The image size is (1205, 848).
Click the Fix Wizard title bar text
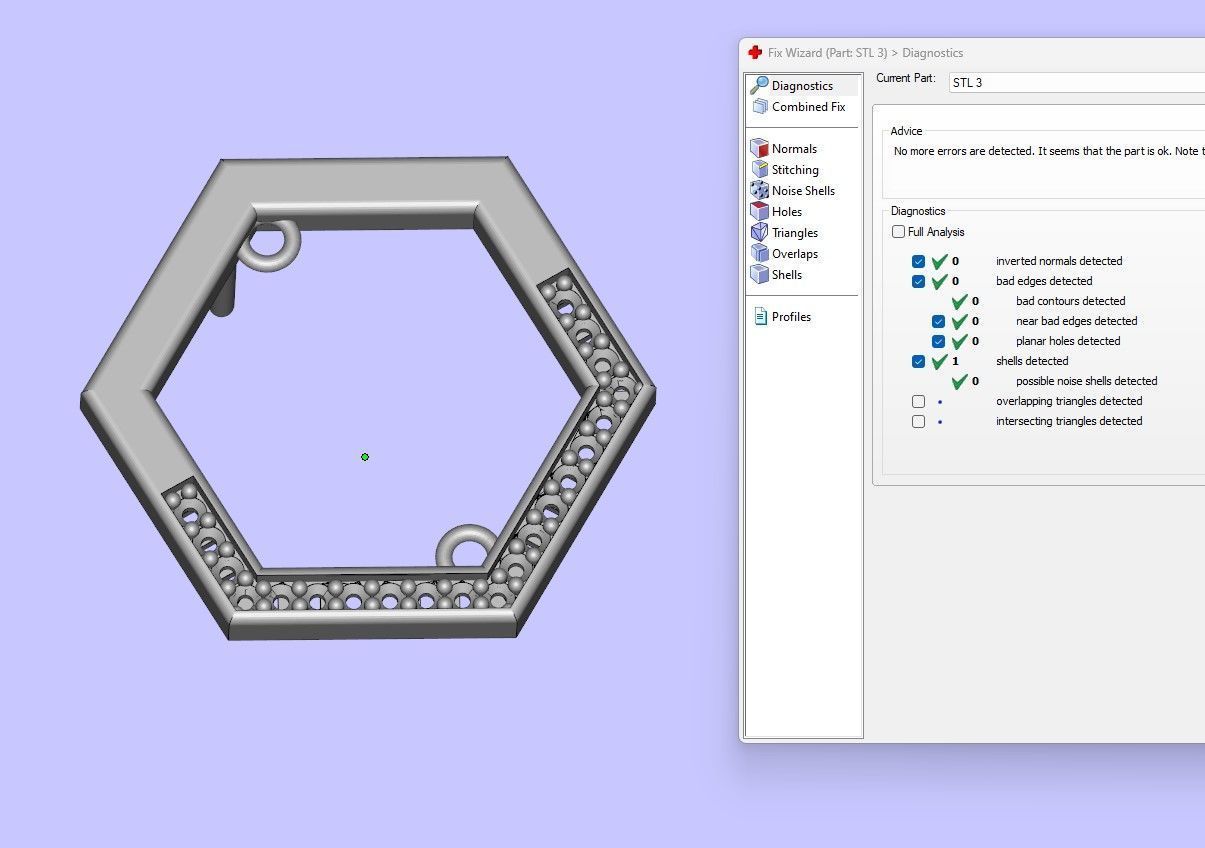pos(866,53)
